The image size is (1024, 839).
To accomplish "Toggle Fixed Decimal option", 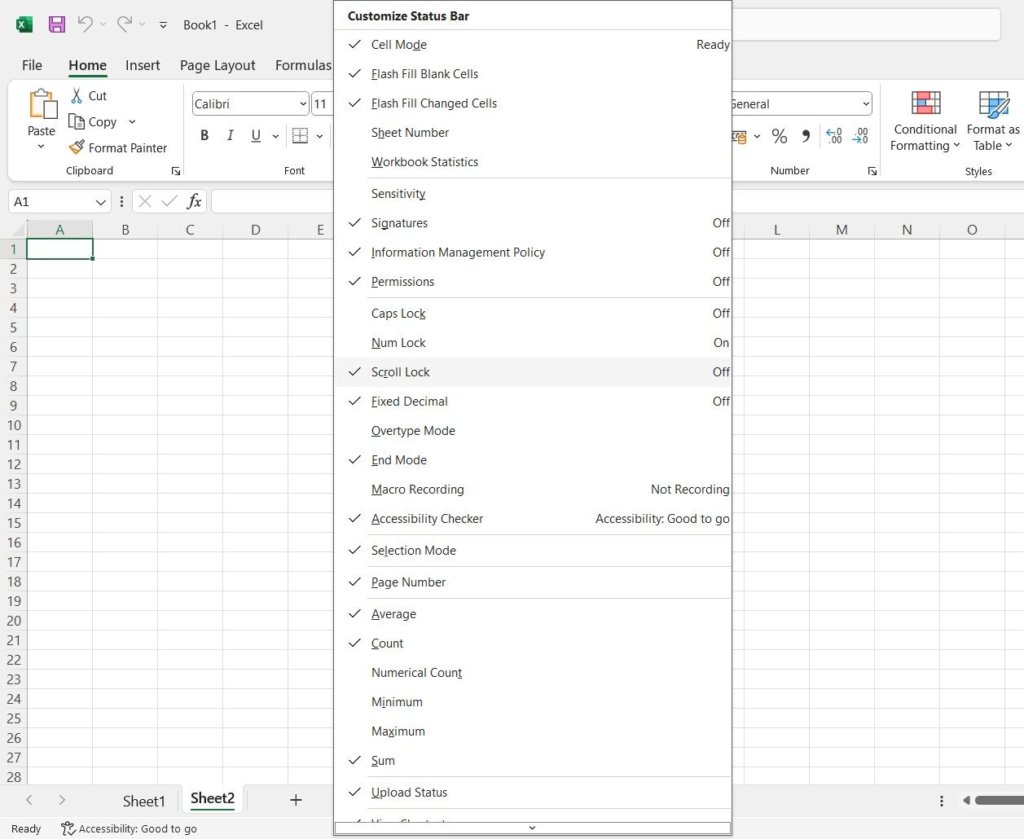I will click(x=532, y=402).
